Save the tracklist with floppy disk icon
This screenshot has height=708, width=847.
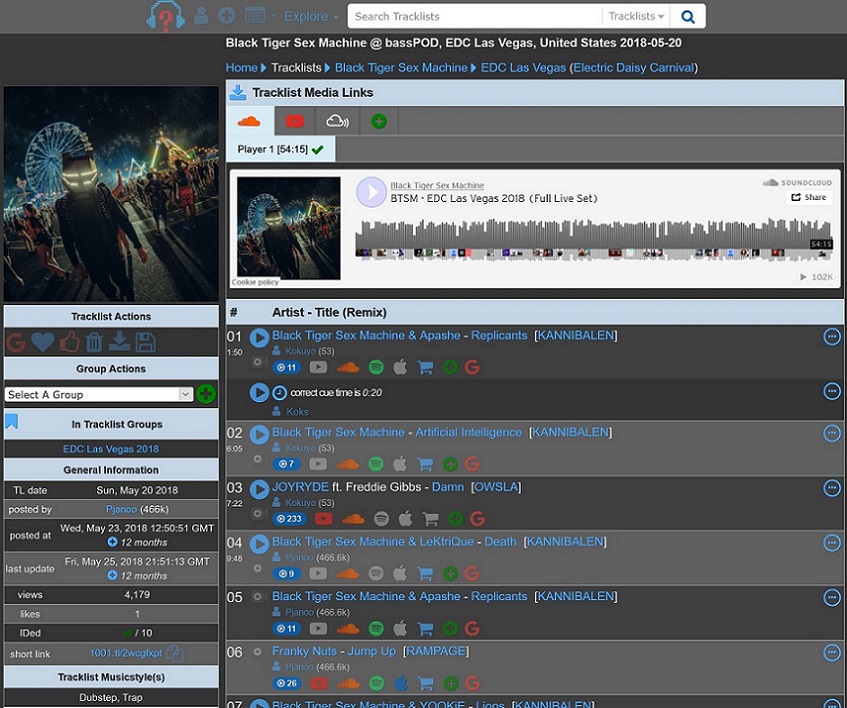tap(145, 342)
